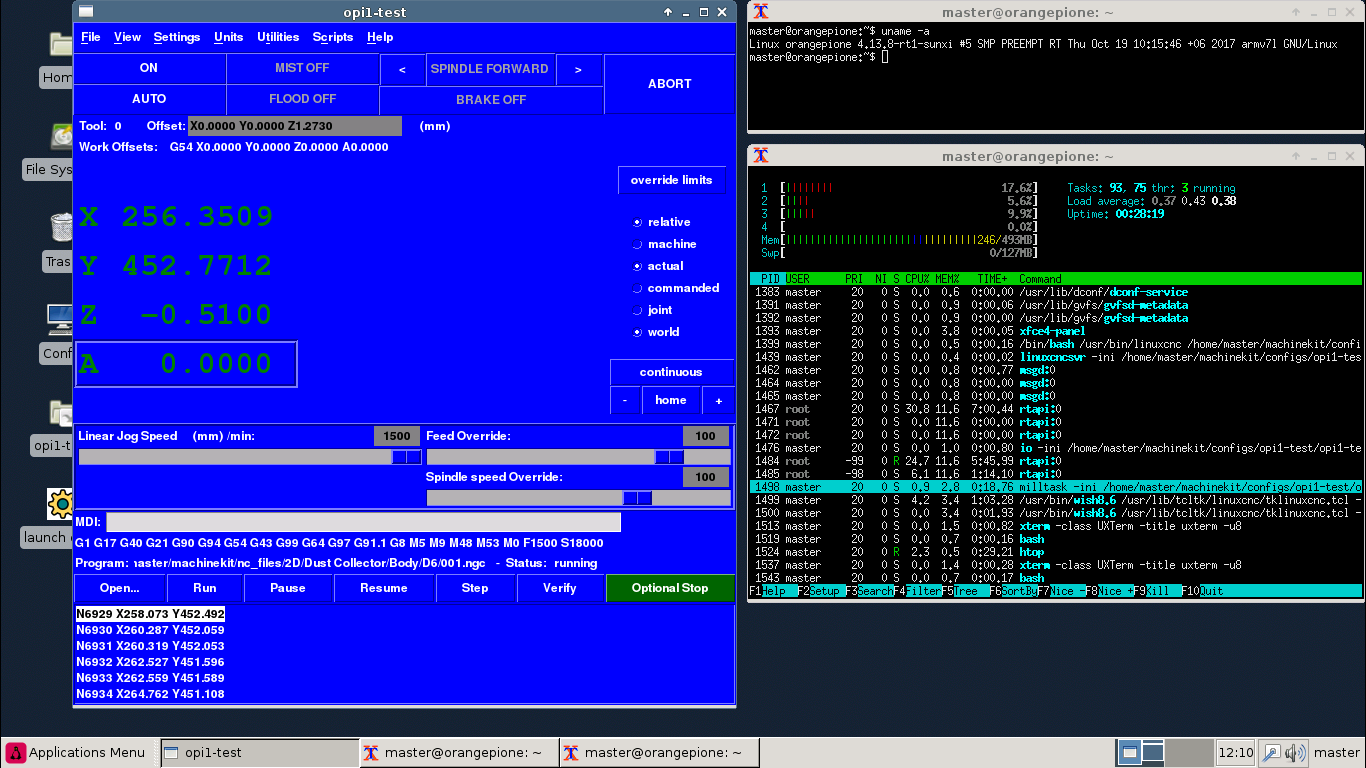This screenshot has width=1366, height=768.
Task: Click the magnifier tray icon
Action: click(x=1271, y=752)
